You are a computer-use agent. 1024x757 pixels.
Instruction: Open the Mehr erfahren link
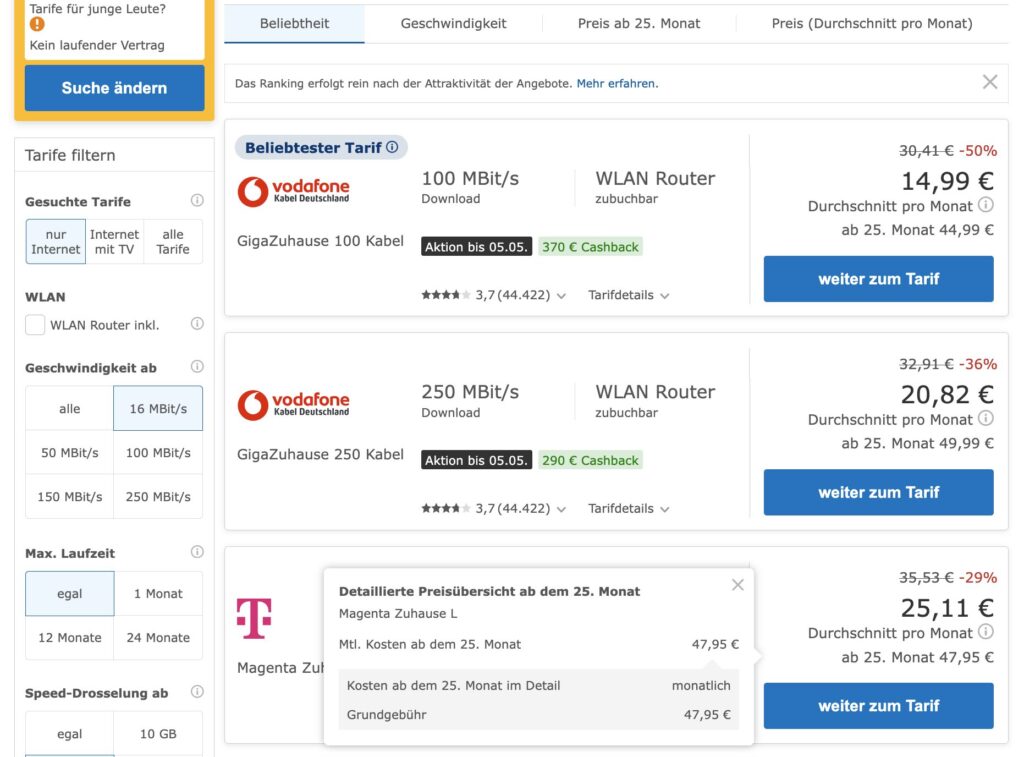(616, 84)
